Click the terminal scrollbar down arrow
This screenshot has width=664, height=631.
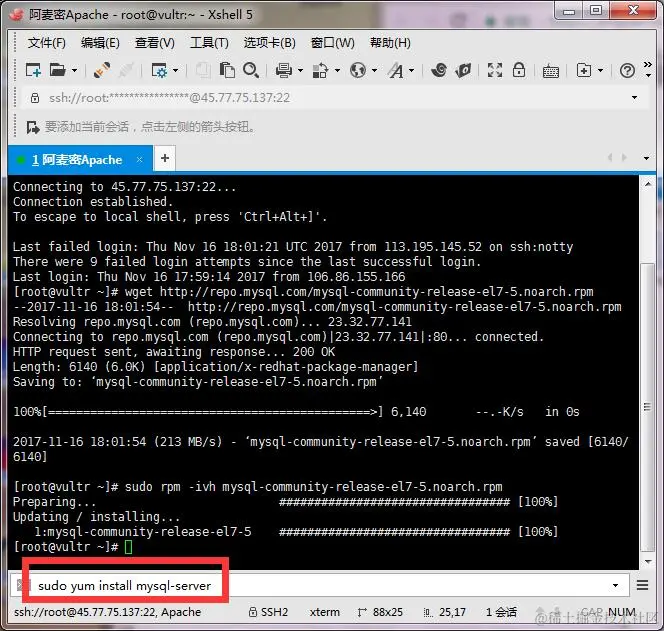648,562
